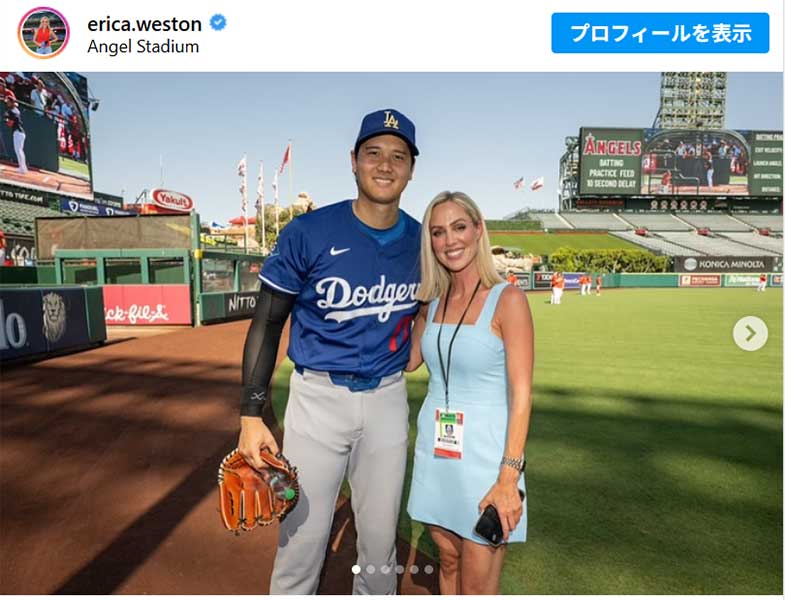The height and width of the screenshot is (600, 785).
Task: Open the Angel Stadium location link
Action: click(143, 47)
